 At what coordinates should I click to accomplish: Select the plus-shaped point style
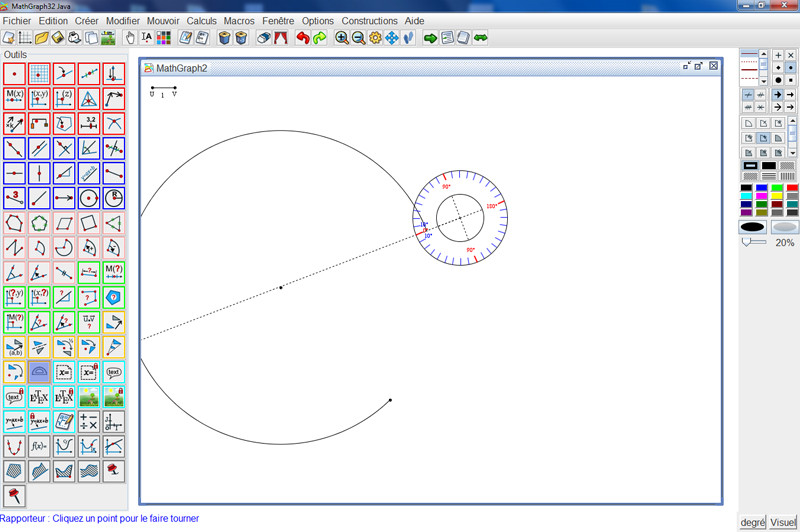[x=778, y=55]
